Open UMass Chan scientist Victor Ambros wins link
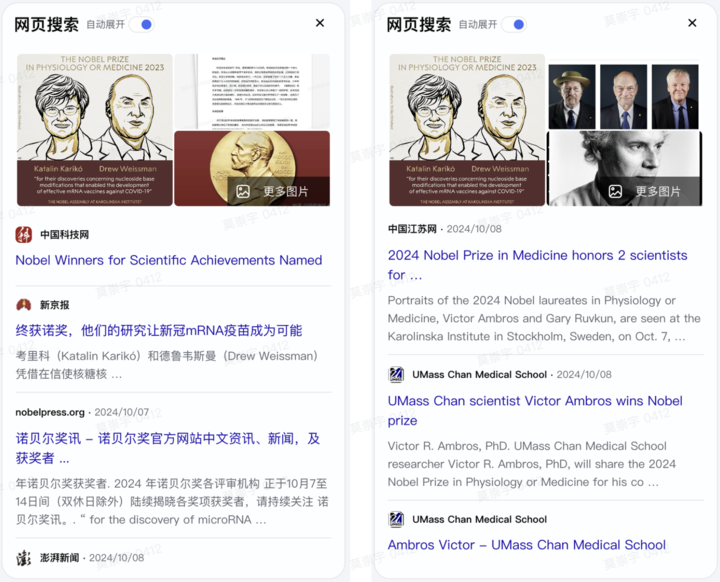This screenshot has width=720, height=582. click(535, 410)
